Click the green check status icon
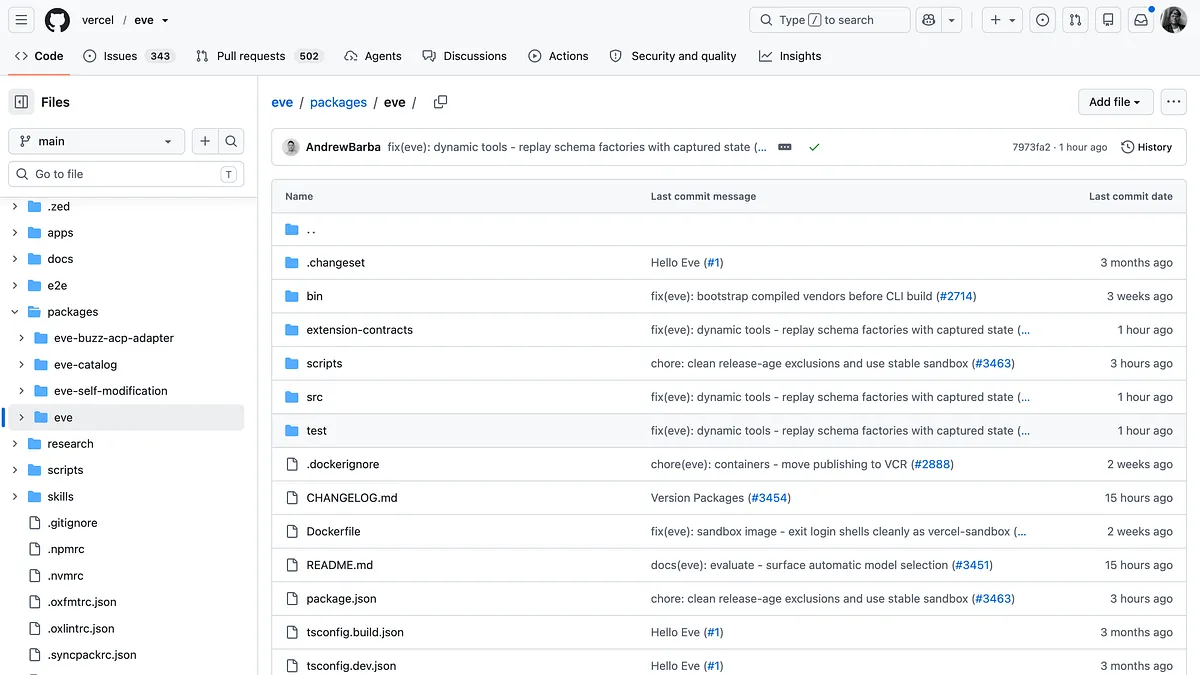The image size is (1200, 675). pos(814,147)
